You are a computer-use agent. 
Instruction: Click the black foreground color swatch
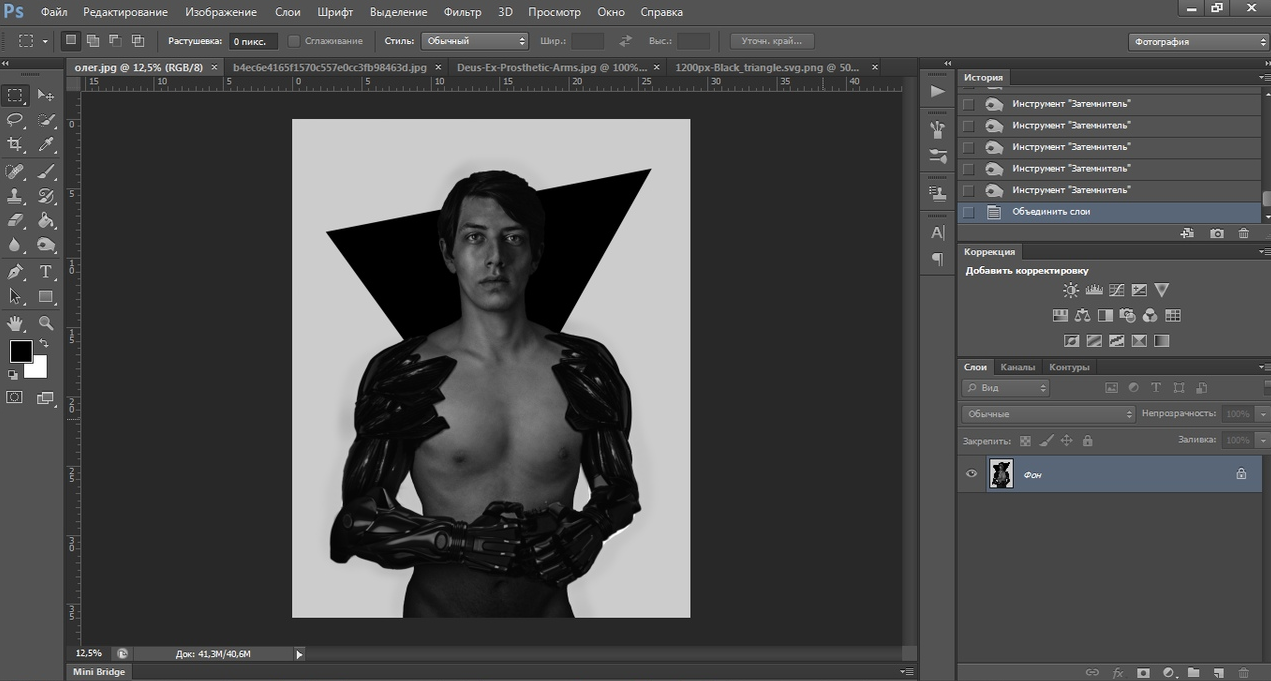21,351
